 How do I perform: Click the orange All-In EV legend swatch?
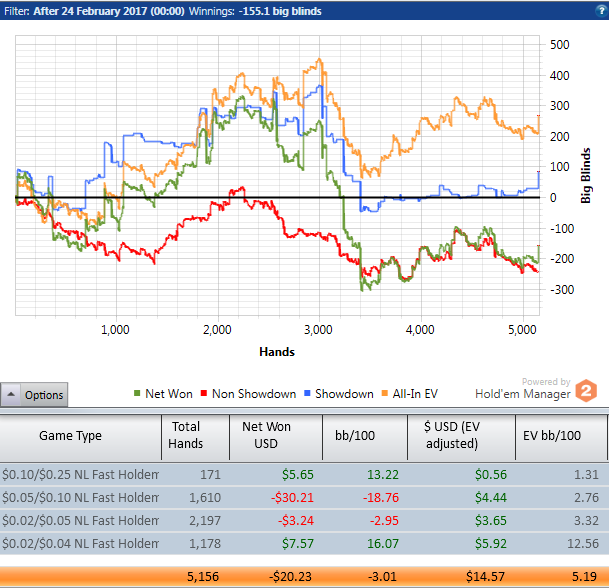[x=385, y=393]
